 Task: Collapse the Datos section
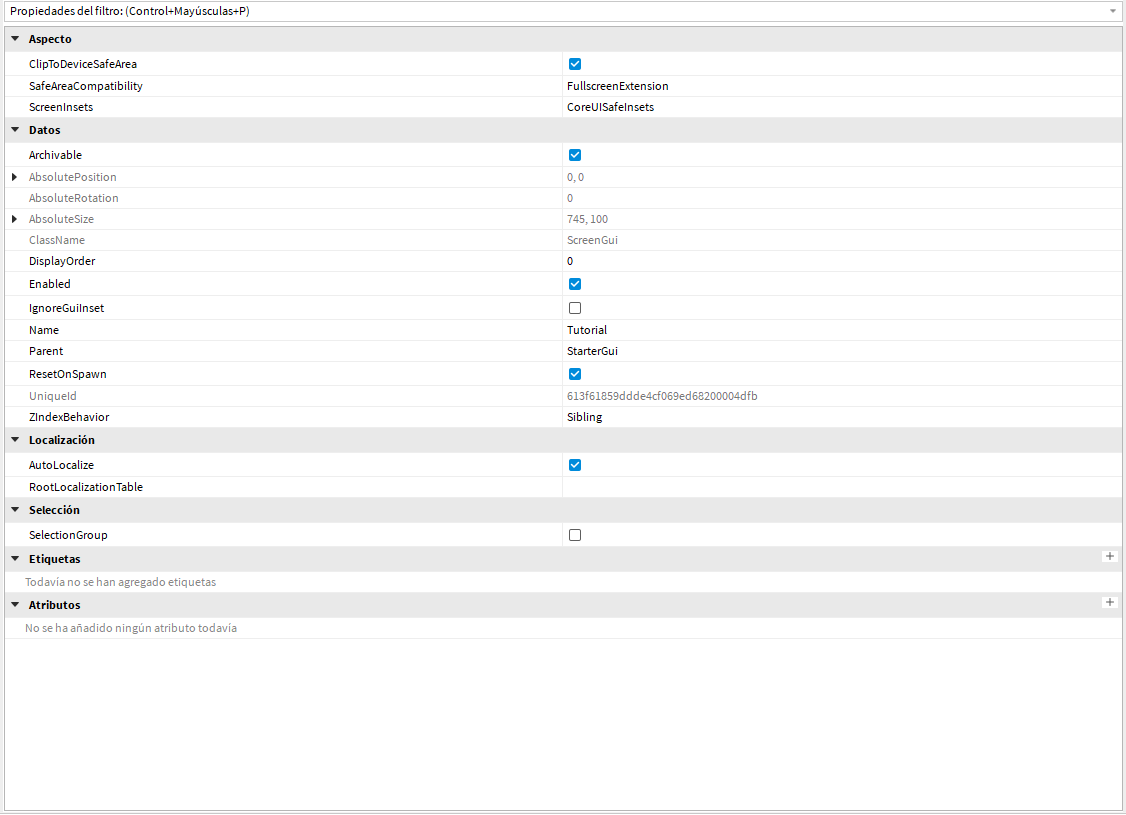pyautogui.click(x=14, y=130)
